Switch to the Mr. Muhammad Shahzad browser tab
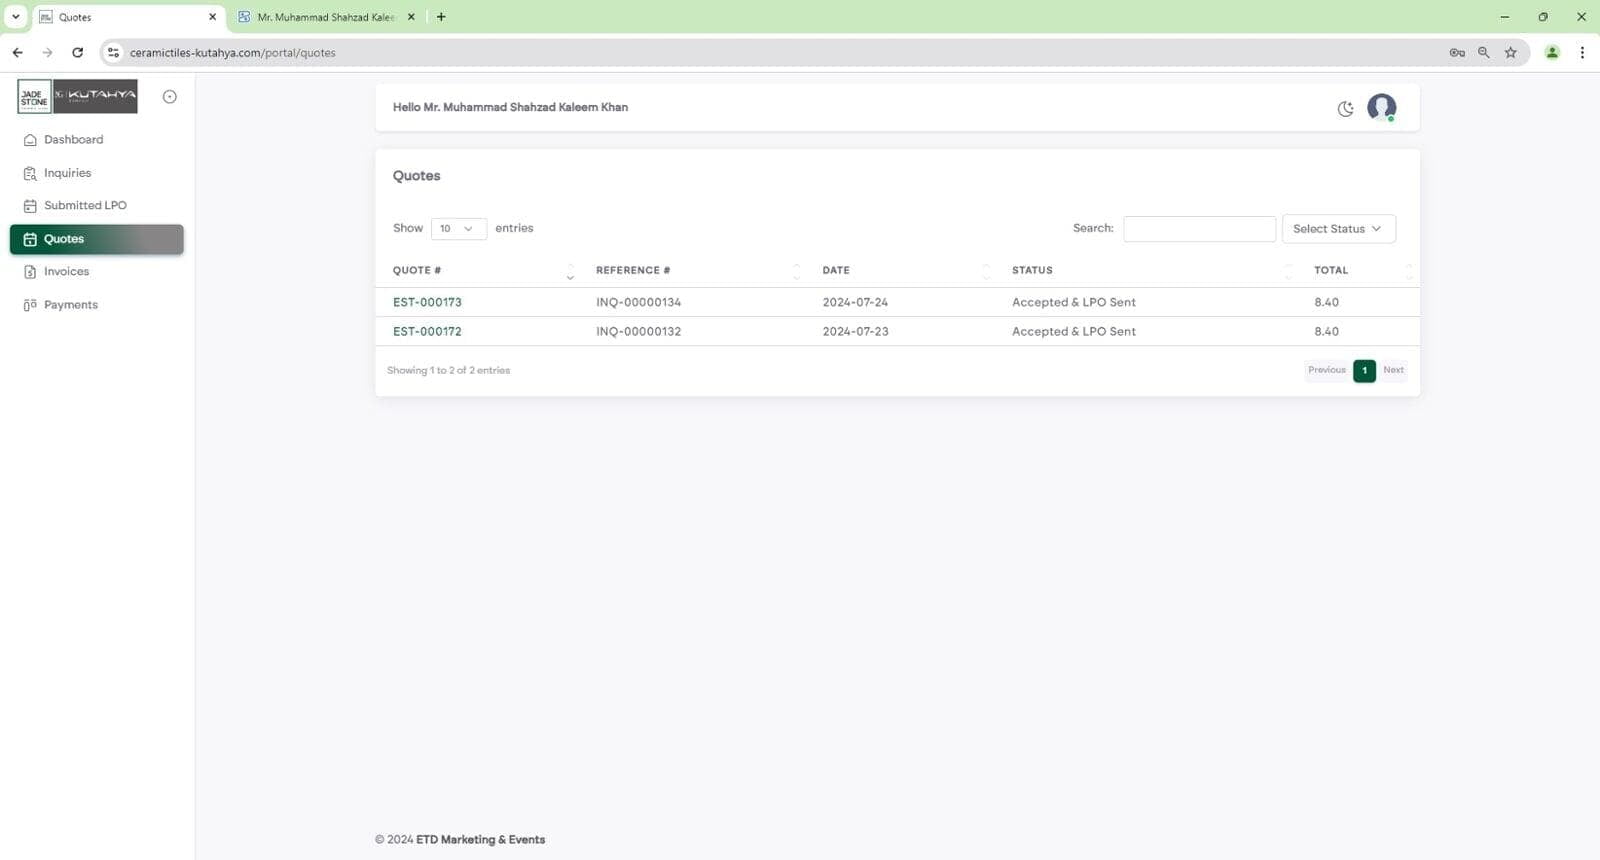1600x860 pixels. point(325,17)
